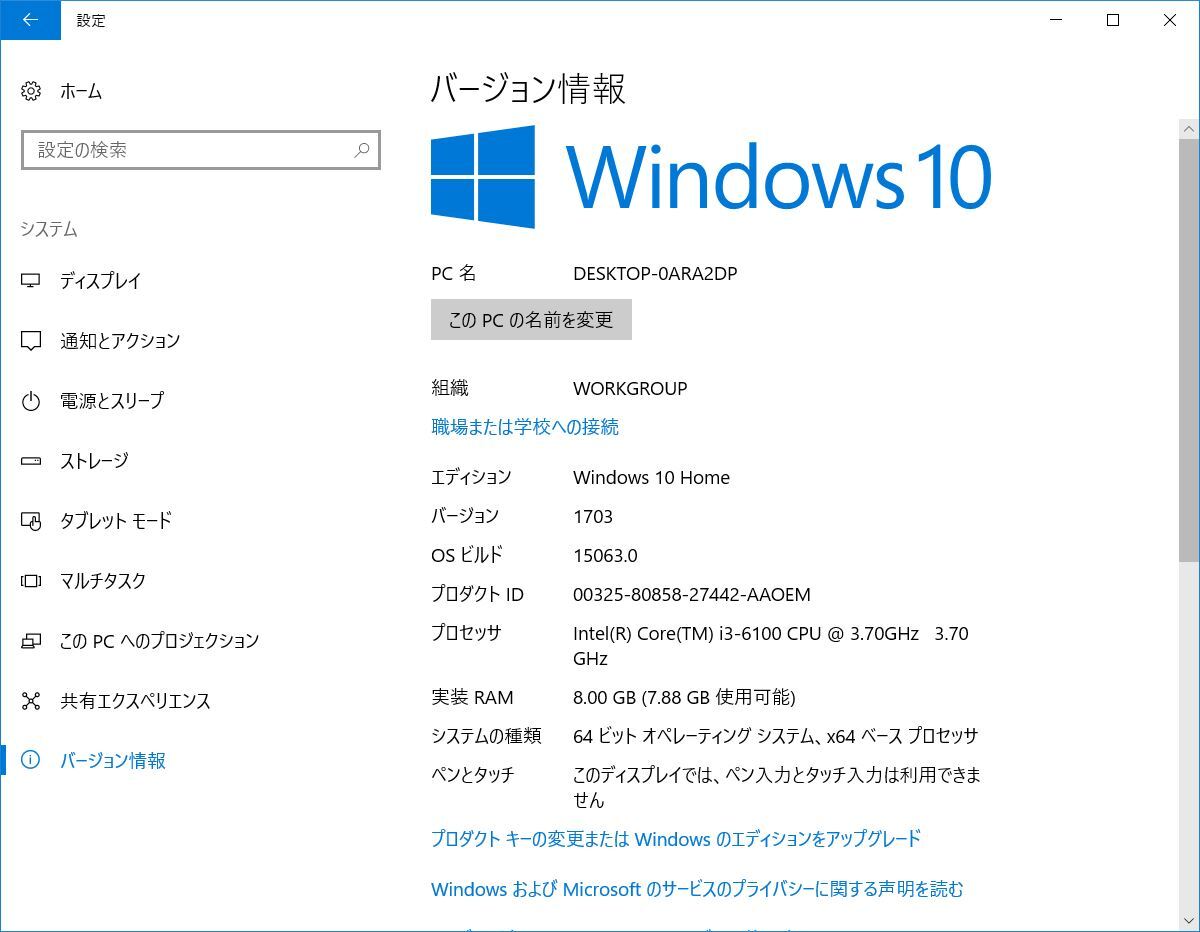Click the Windows 10 logo
This screenshot has height=932, width=1200.
pos(711,177)
